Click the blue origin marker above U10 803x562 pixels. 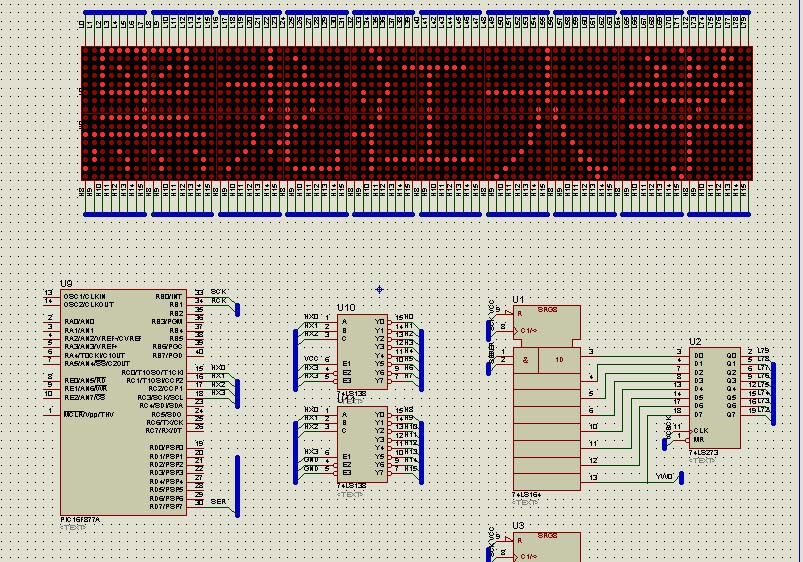(x=380, y=290)
